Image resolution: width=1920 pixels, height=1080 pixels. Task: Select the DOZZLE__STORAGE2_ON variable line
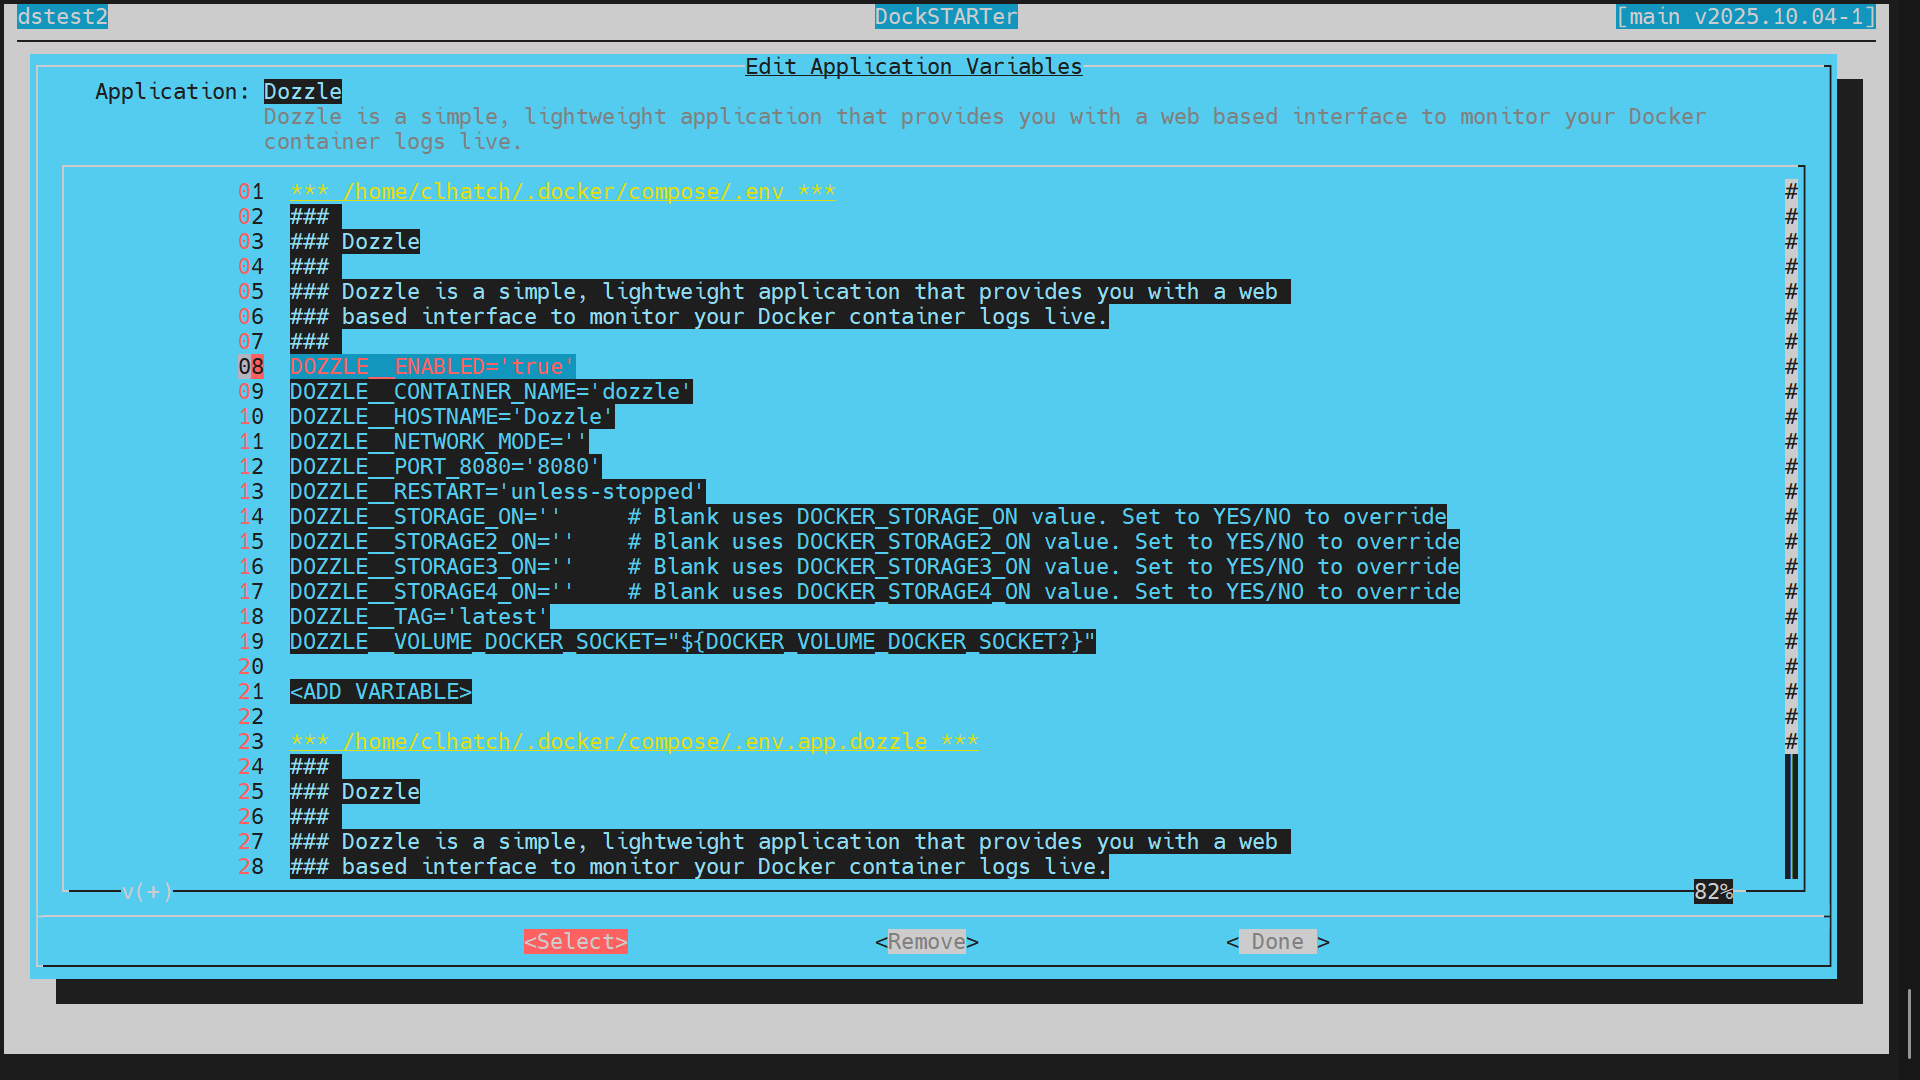(431, 542)
